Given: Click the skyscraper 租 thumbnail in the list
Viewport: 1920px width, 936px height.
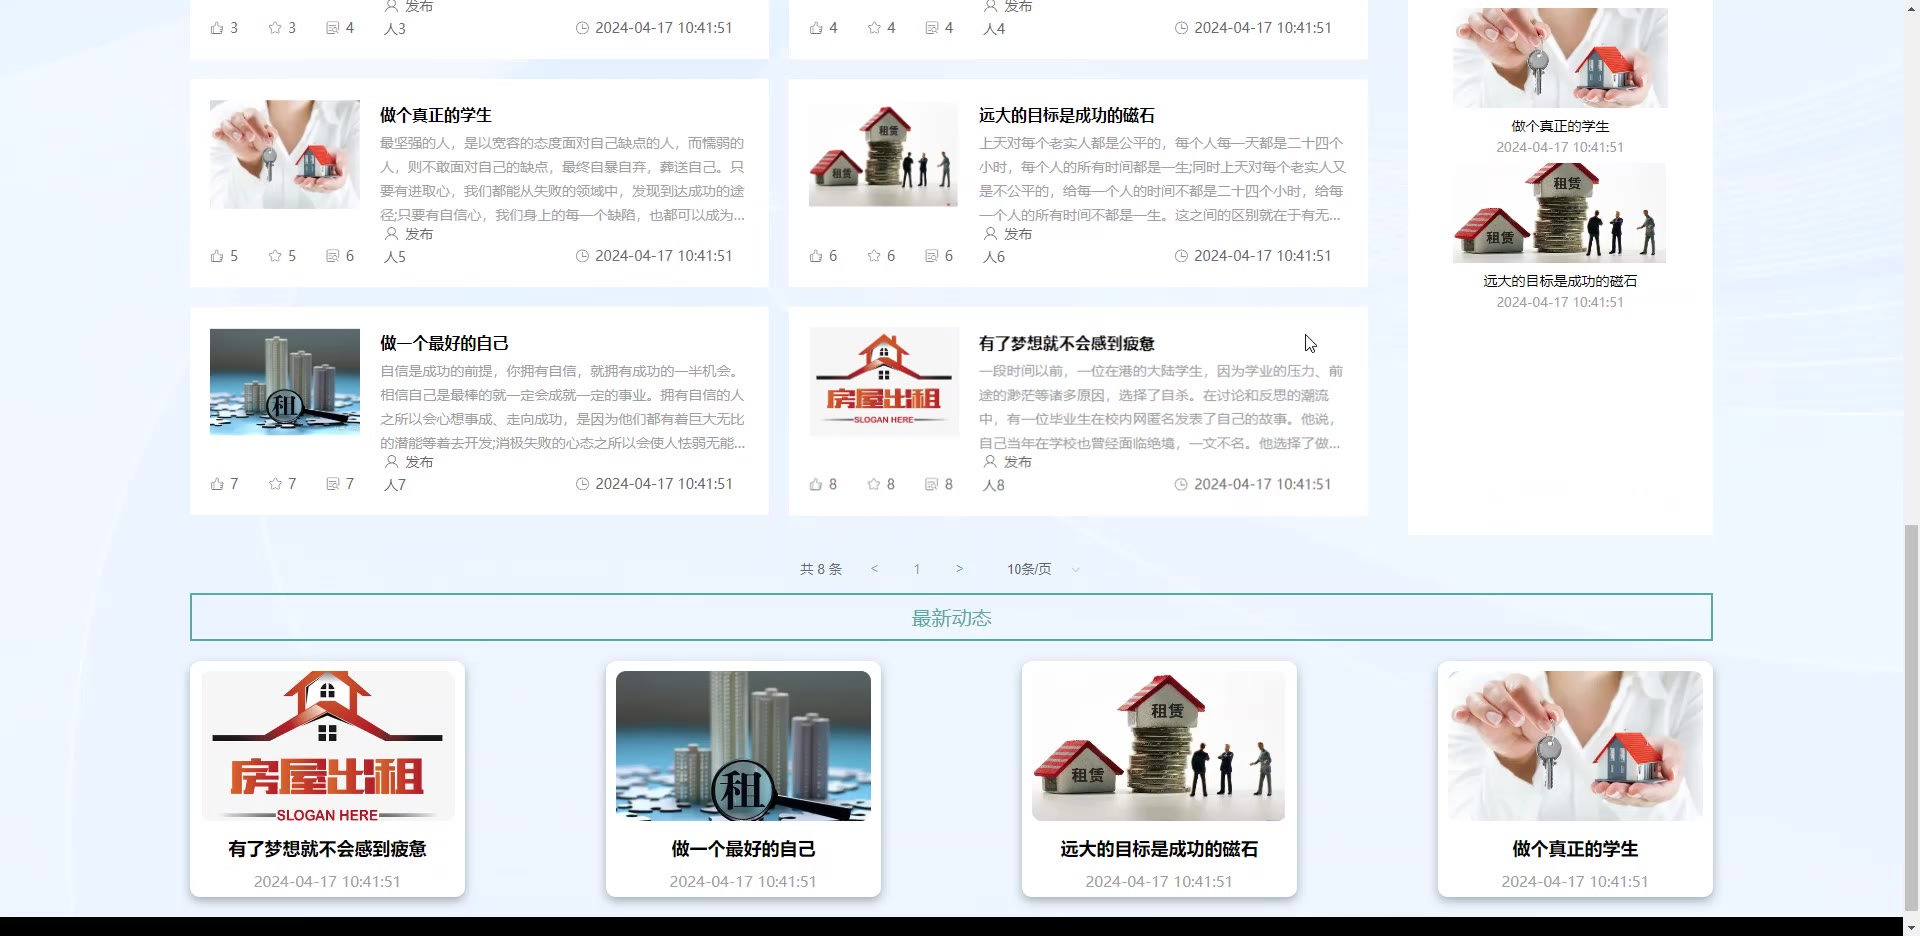Looking at the screenshot, I should 285,382.
